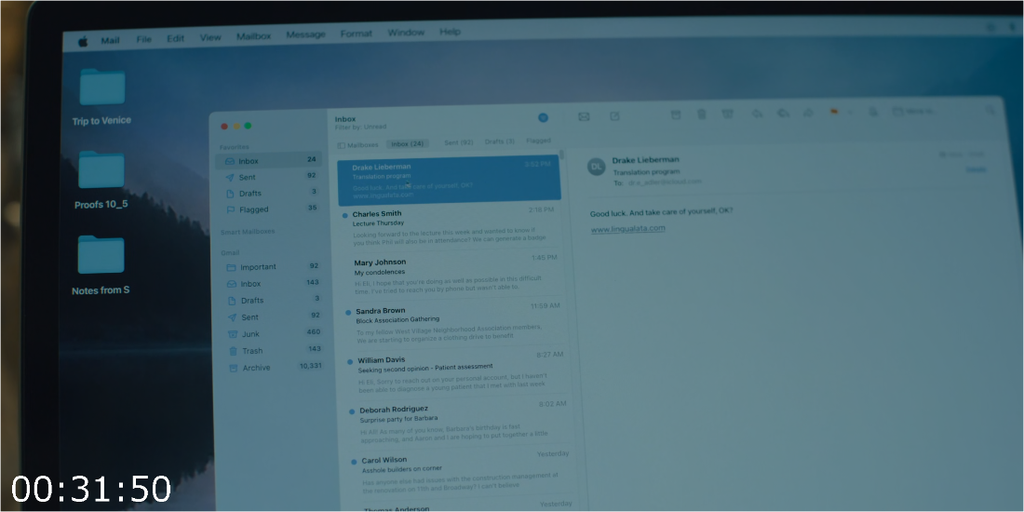
Task: Open the Format menu
Action: (356, 33)
